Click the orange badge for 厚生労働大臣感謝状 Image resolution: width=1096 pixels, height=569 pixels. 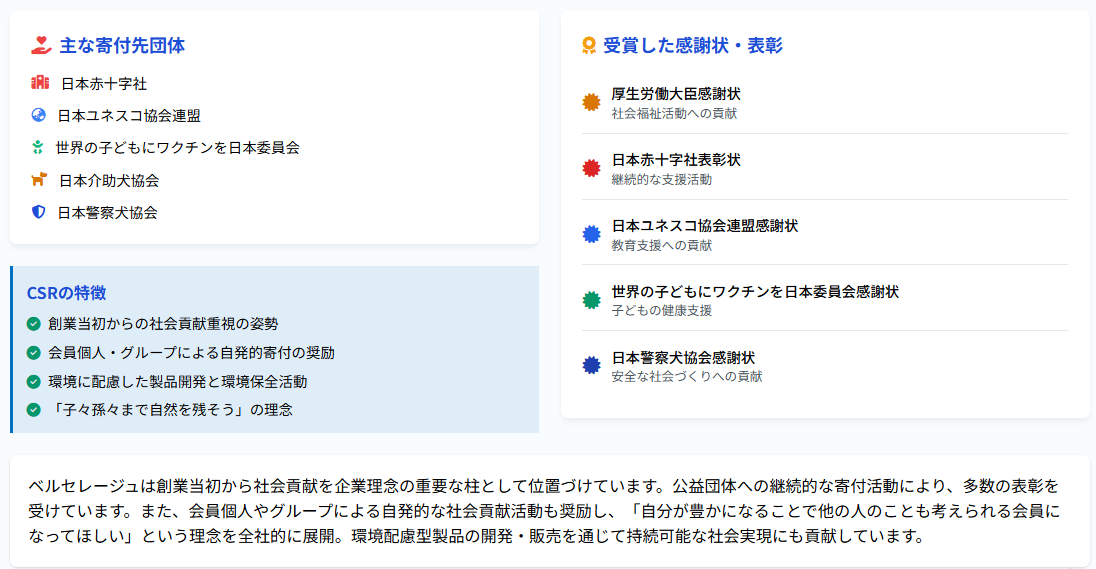[x=591, y=102]
